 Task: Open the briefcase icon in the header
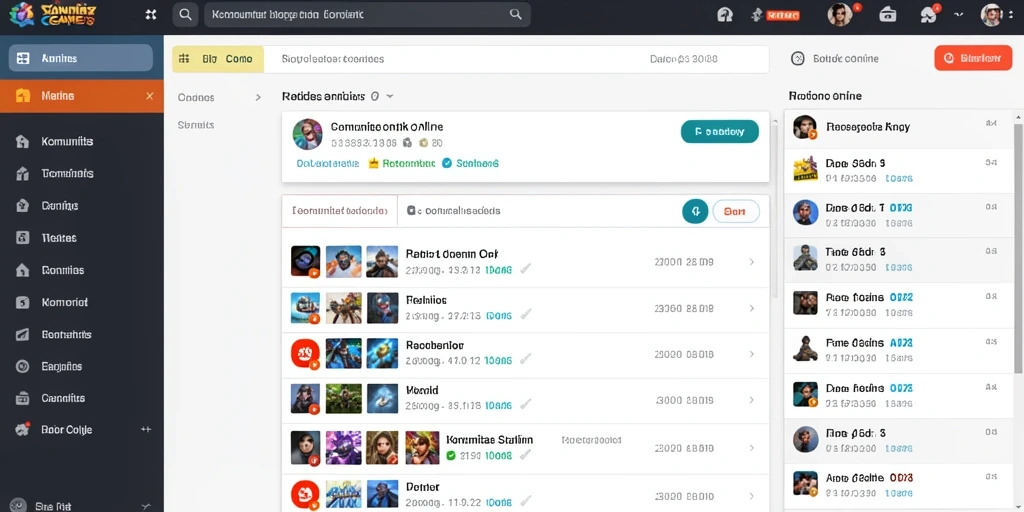point(888,14)
